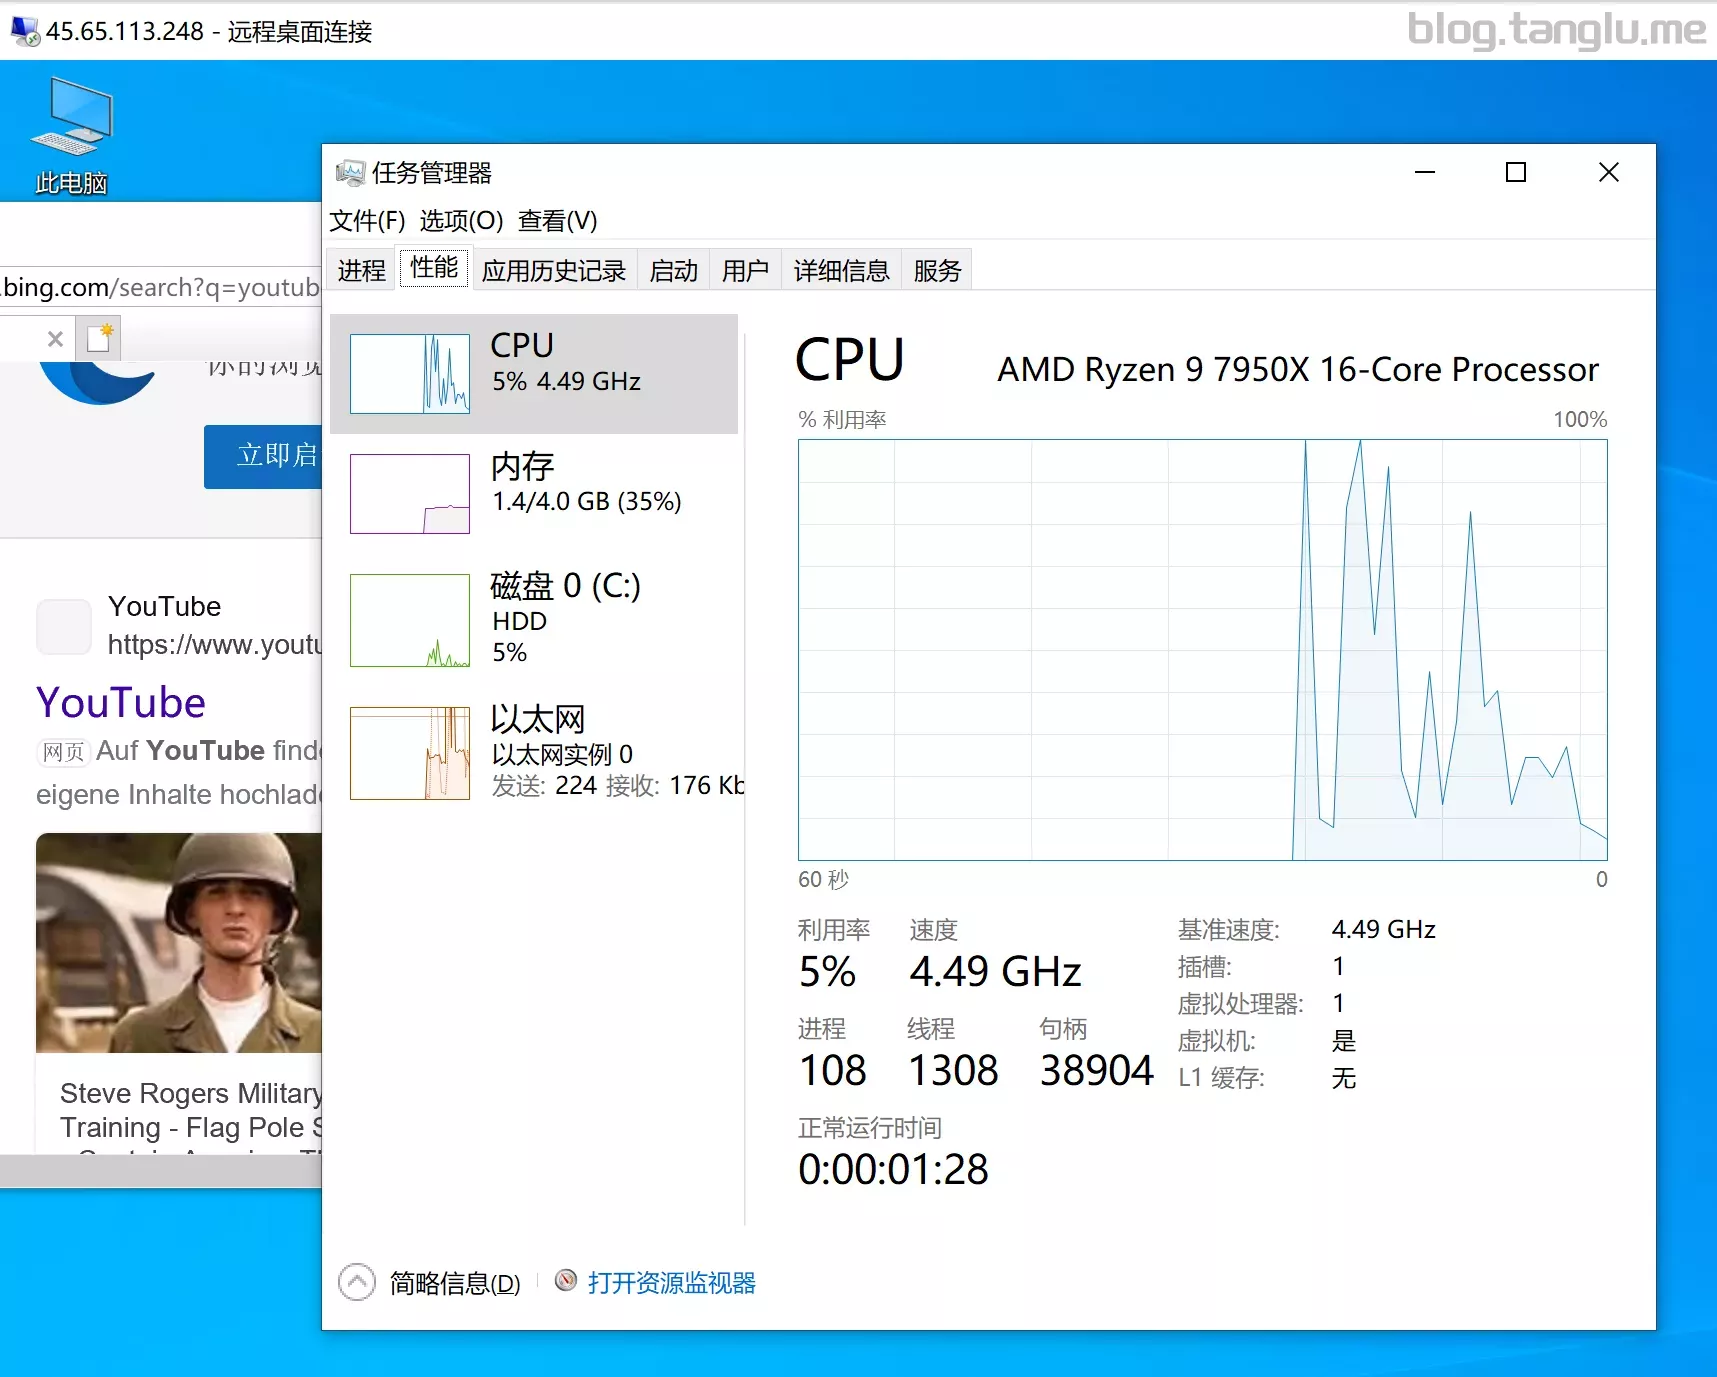The width and height of the screenshot is (1717, 1377).
Task: Switch to the 服务 tab
Action: (938, 270)
